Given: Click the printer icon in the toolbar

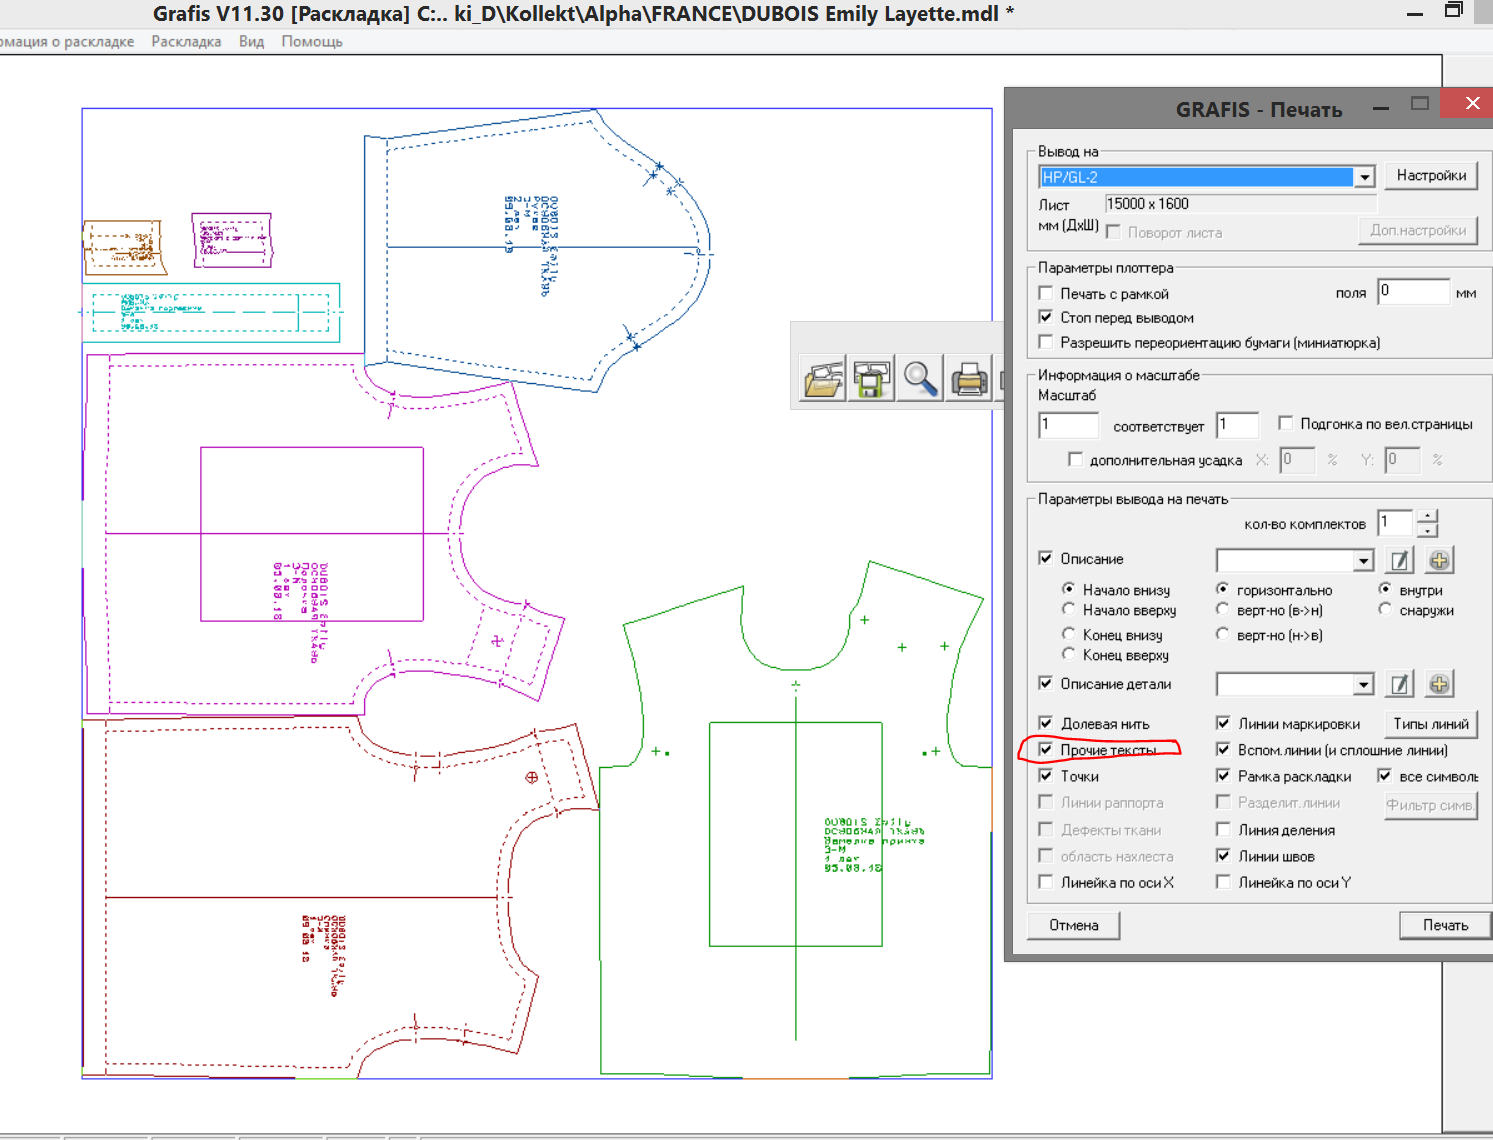Looking at the screenshot, I should pos(968,380).
